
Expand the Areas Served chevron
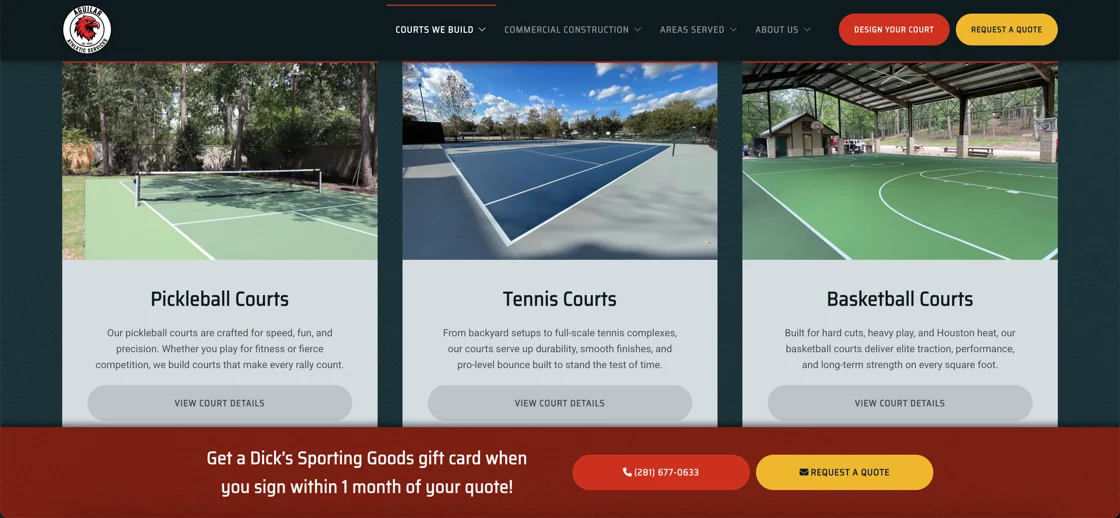click(733, 30)
